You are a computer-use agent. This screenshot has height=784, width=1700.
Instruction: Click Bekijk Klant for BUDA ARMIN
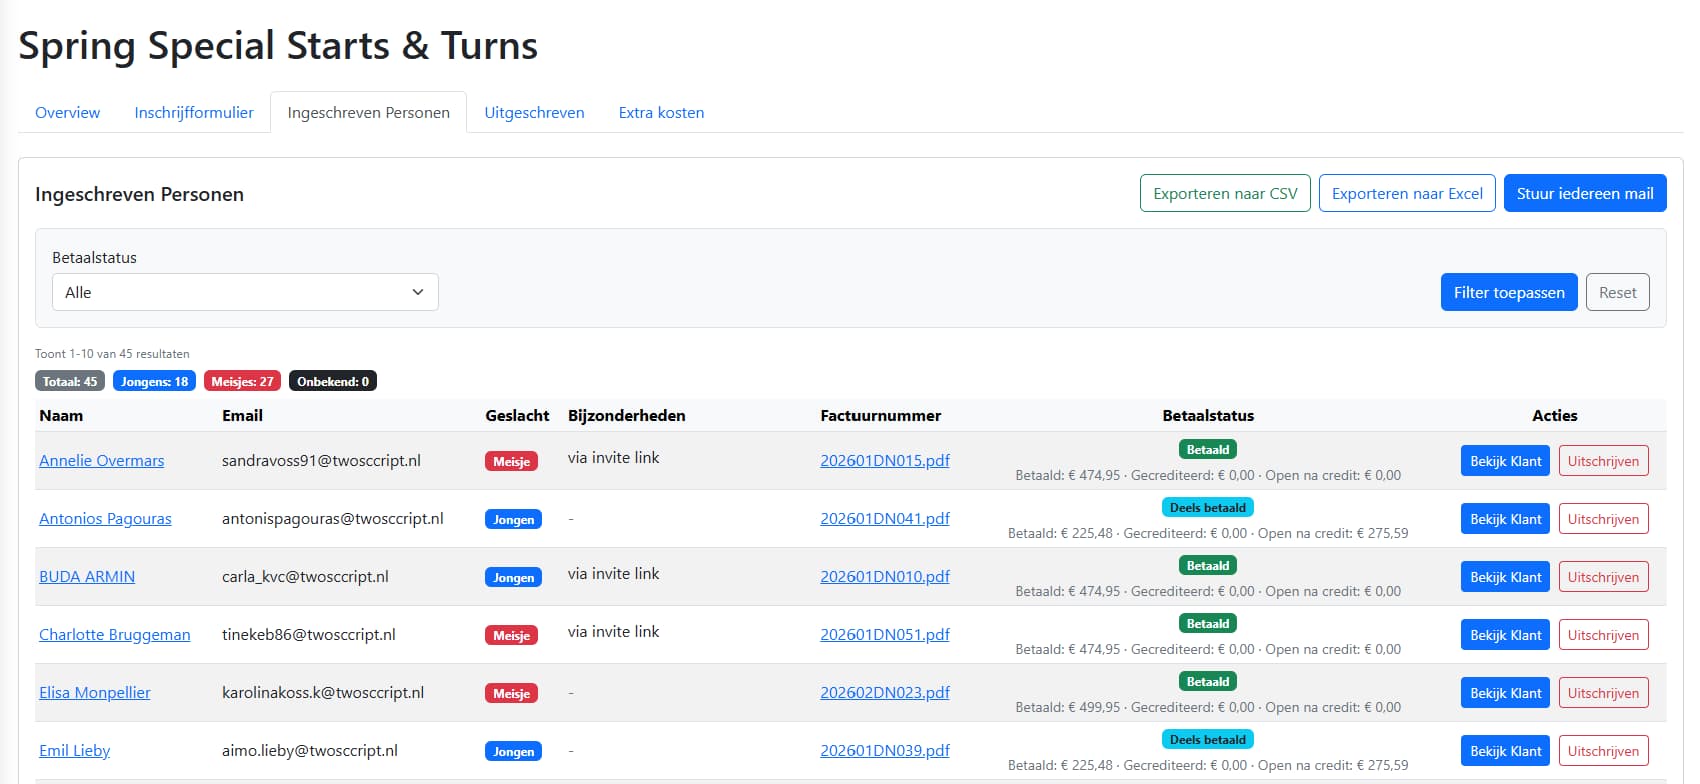(x=1505, y=577)
